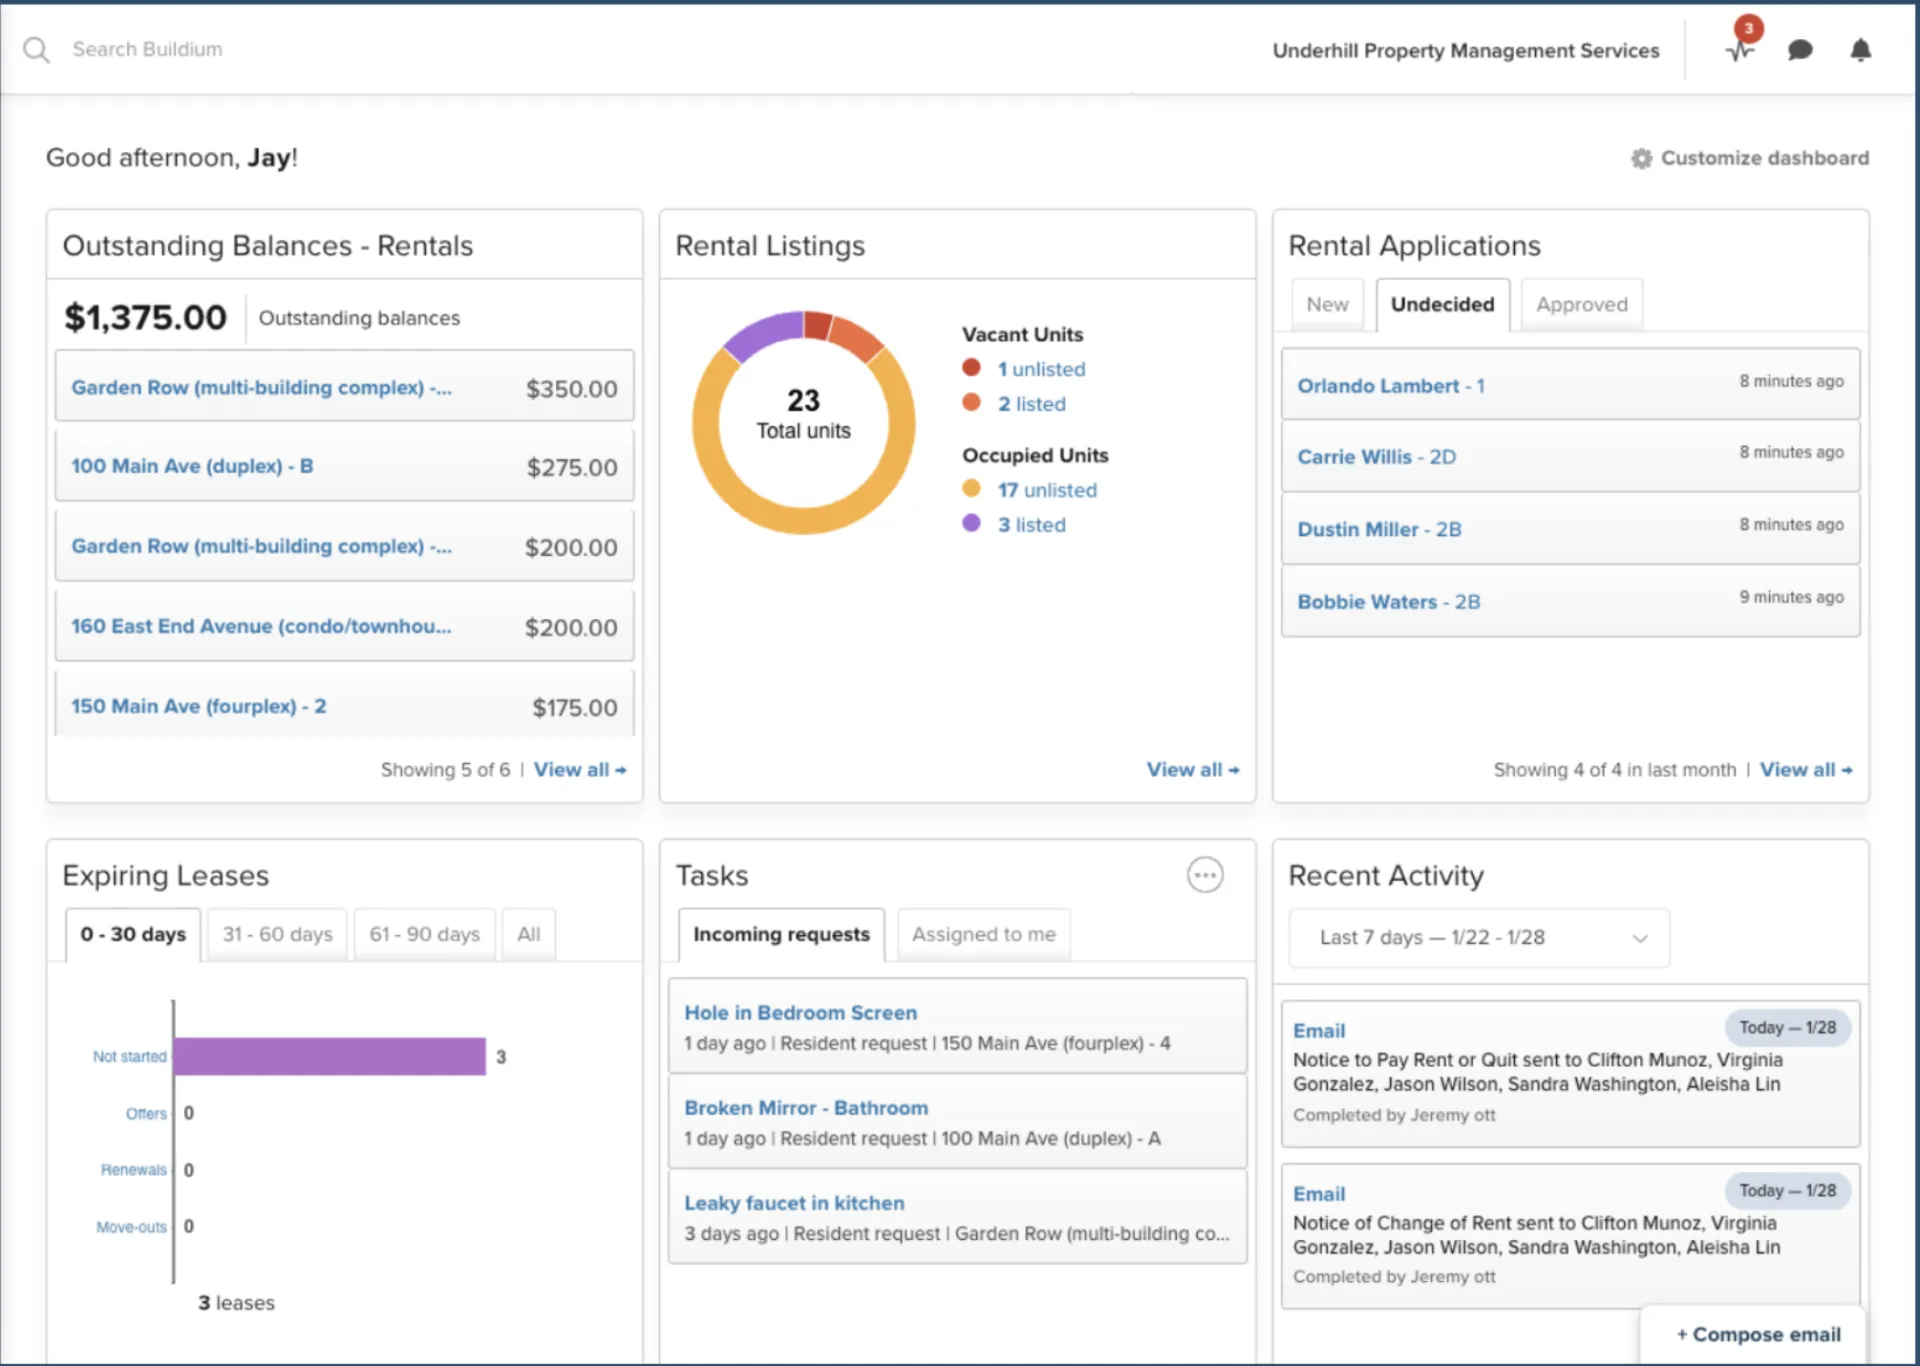
Task: Open Bobbie Waters - 2B application
Action: pyautogui.click(x=1570, y=601)
